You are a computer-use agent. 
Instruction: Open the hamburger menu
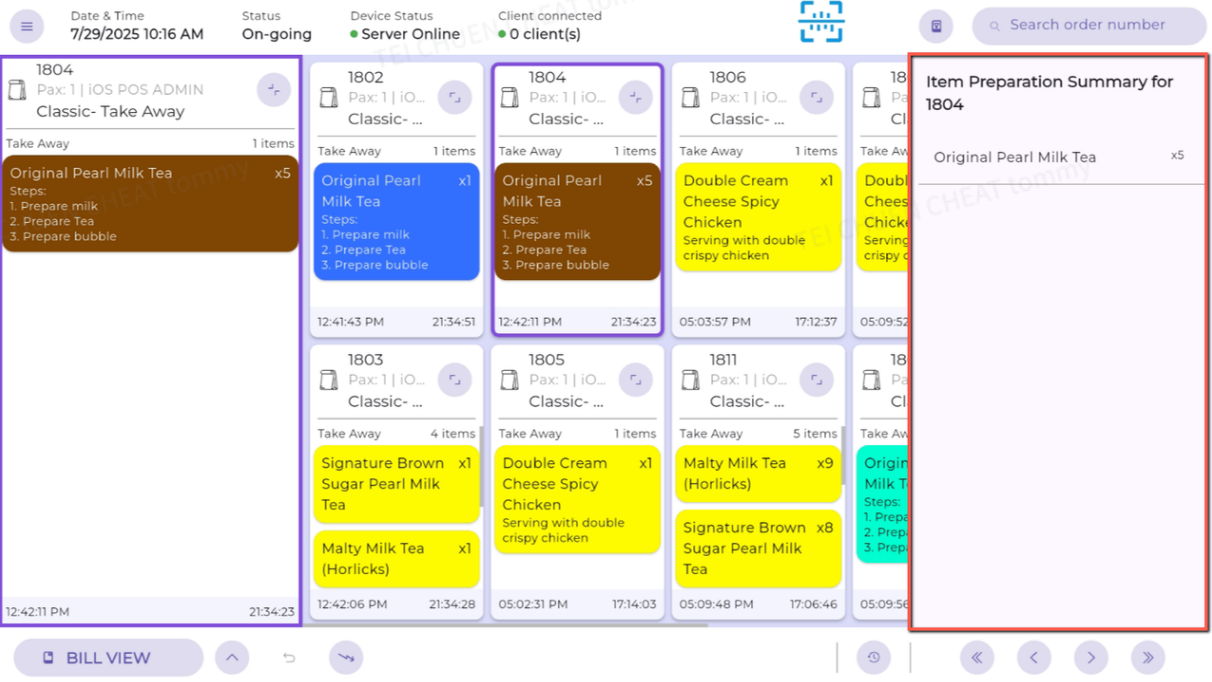(x=27, y=26)
